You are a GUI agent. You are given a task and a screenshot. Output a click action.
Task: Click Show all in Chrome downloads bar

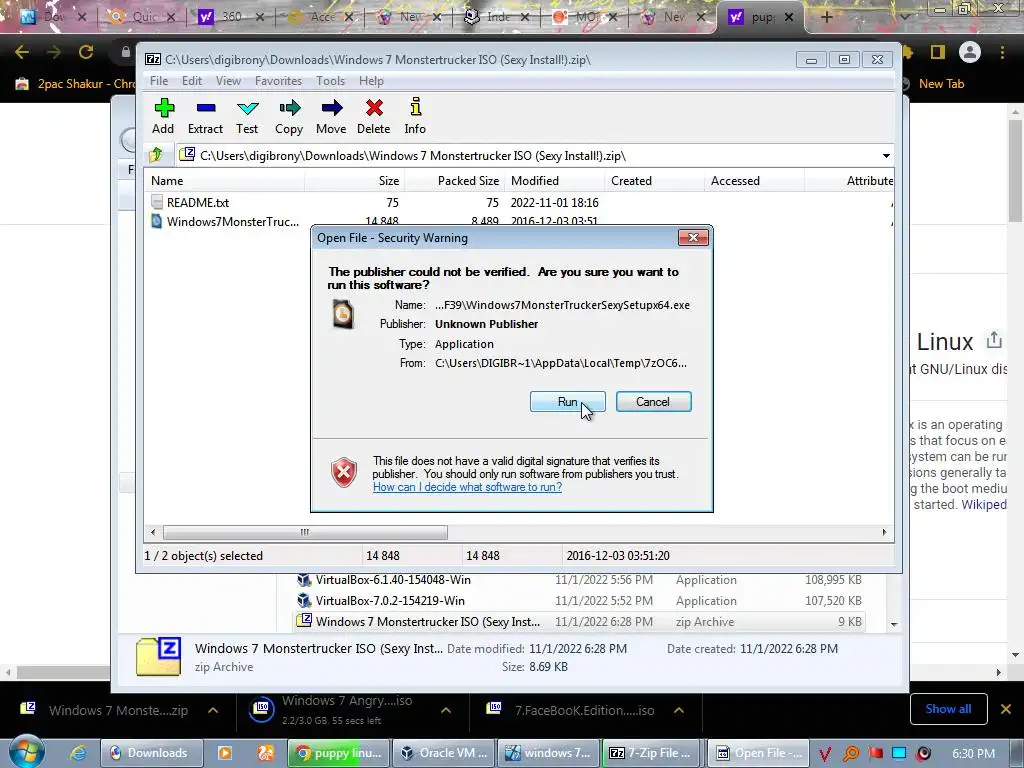[948, 709]
